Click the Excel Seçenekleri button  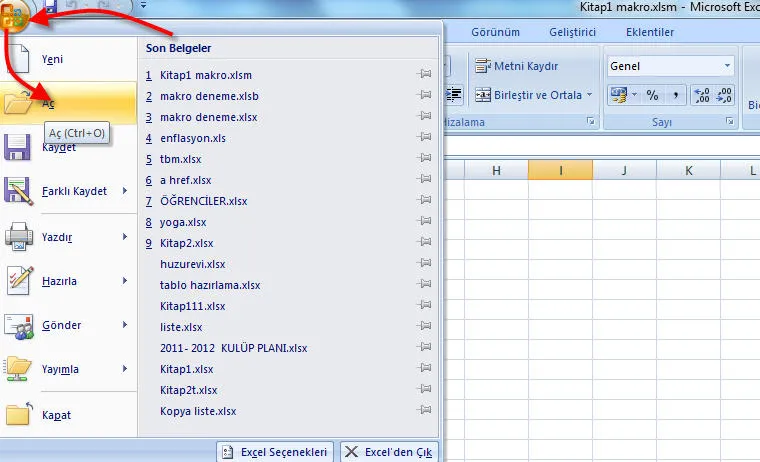(x=275, y=452)
